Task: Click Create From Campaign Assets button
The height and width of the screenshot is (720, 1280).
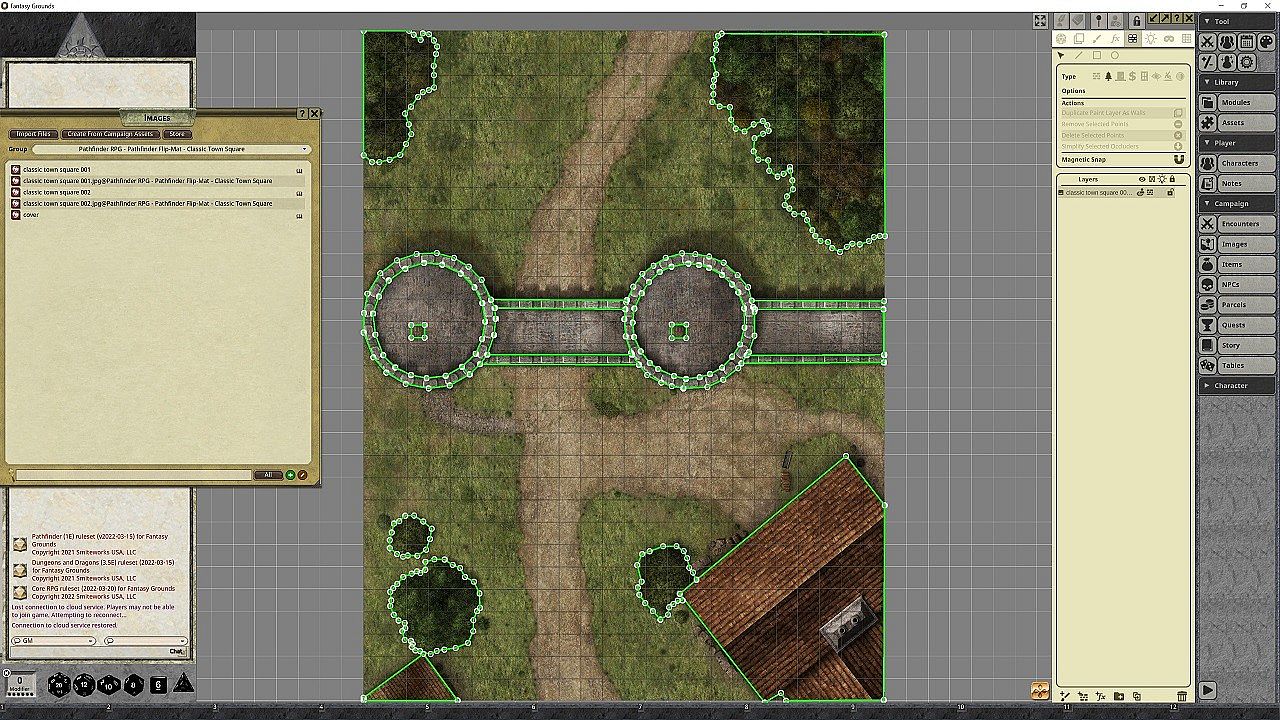Action: pyautogui.click(x=110, y=134)
